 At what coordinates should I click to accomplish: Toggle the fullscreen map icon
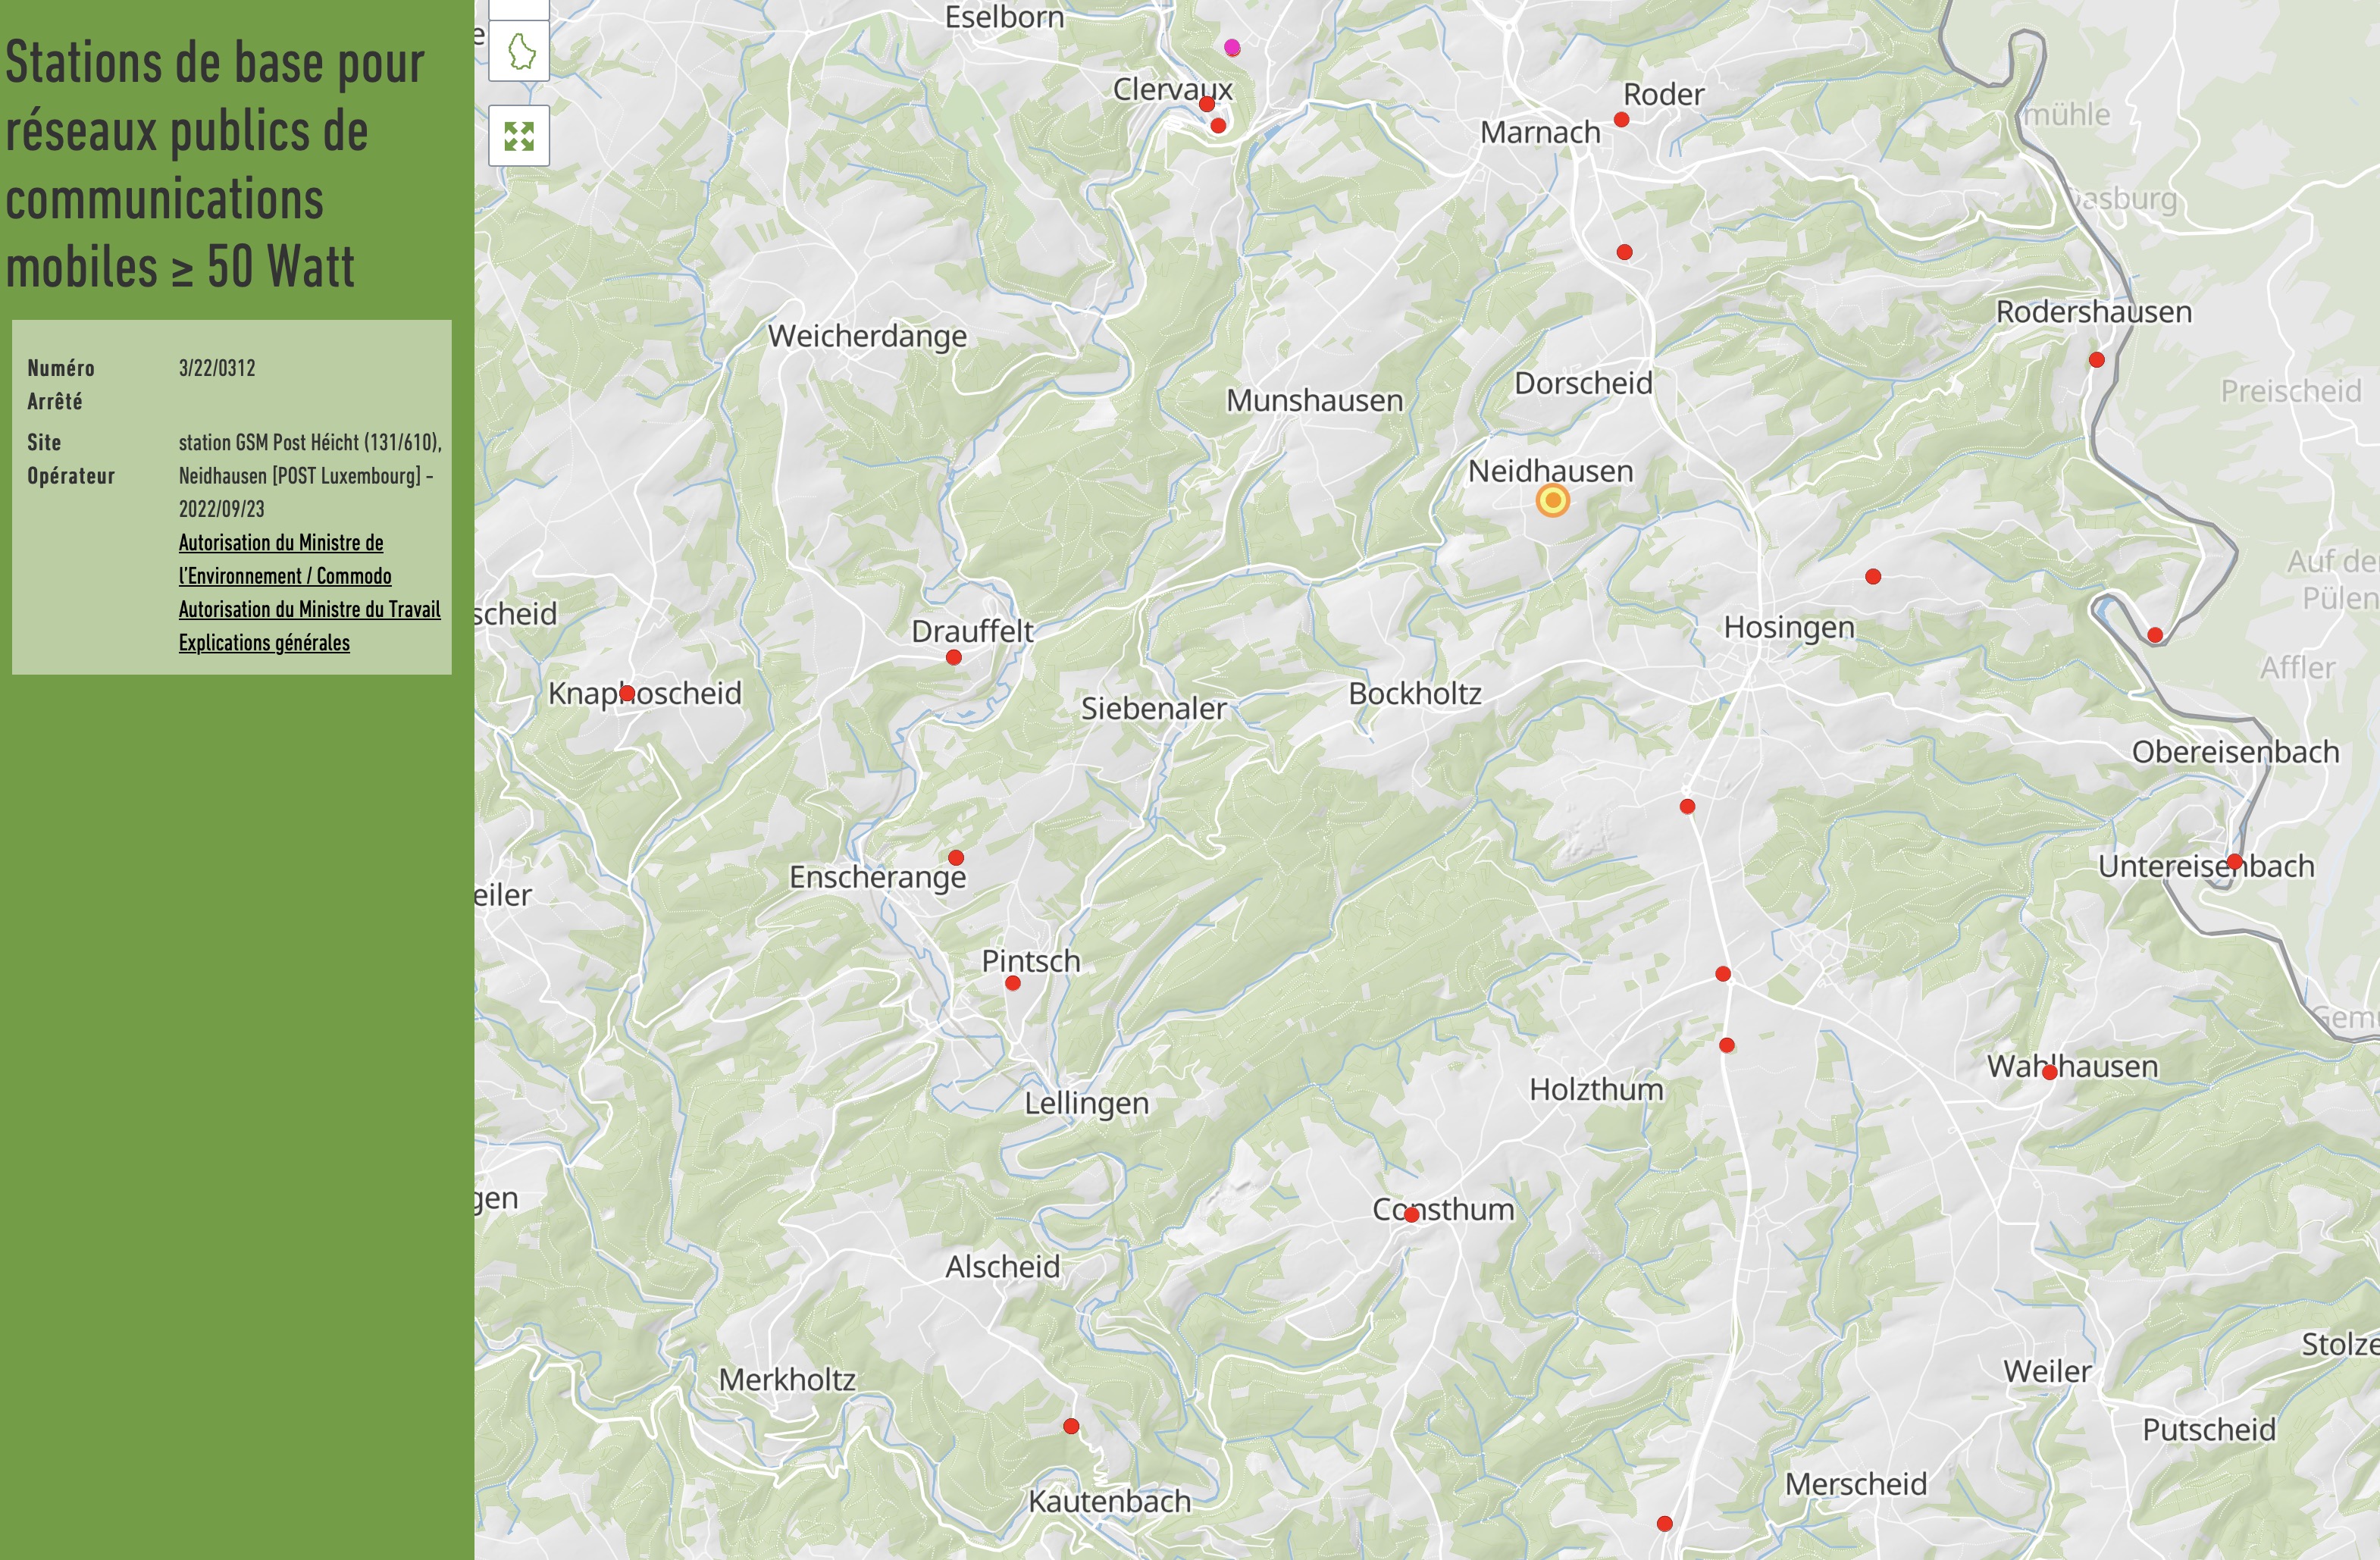coord(519,136)
